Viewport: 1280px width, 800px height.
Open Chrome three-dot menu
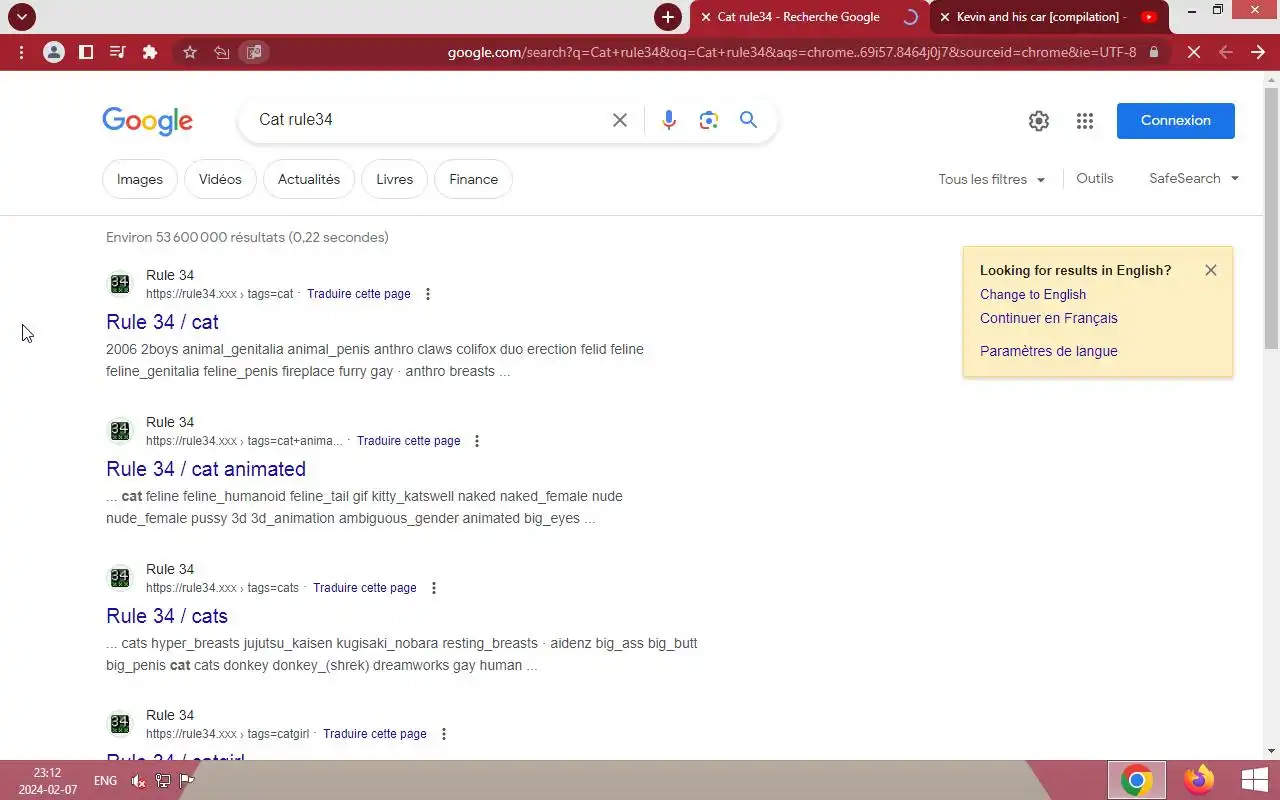[x=21, y=52]
